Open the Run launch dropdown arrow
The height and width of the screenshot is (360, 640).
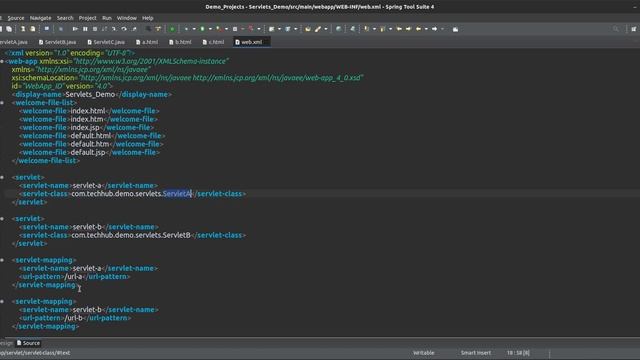(x=210, y=29)
